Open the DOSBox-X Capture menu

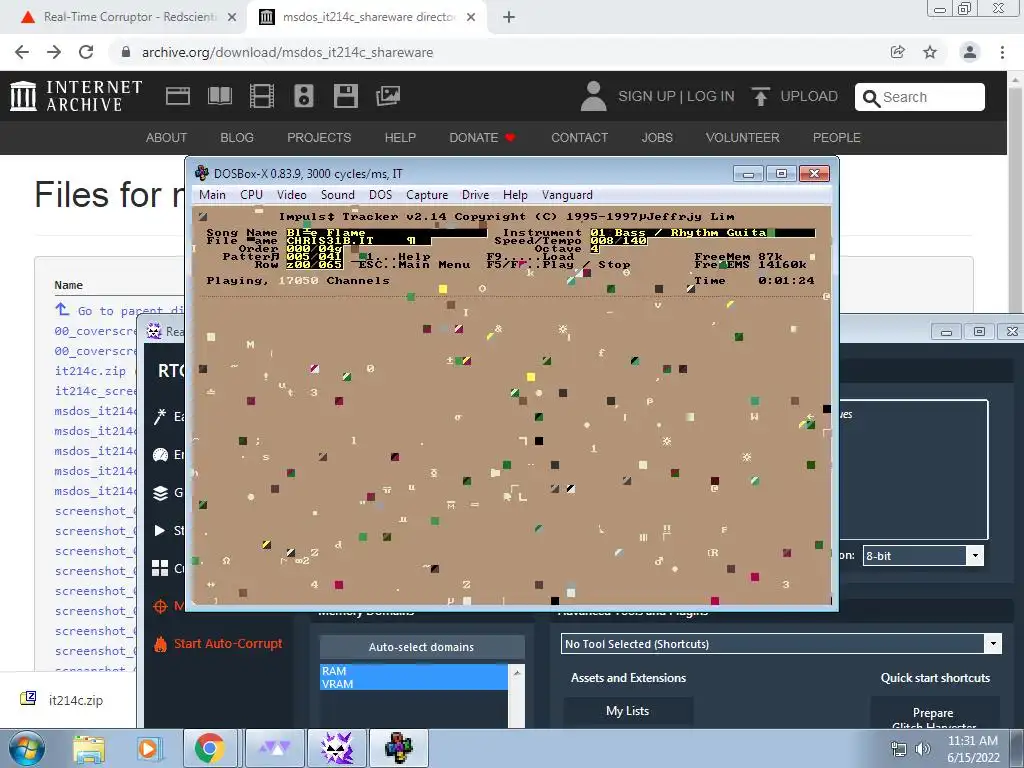click(427, 195)
